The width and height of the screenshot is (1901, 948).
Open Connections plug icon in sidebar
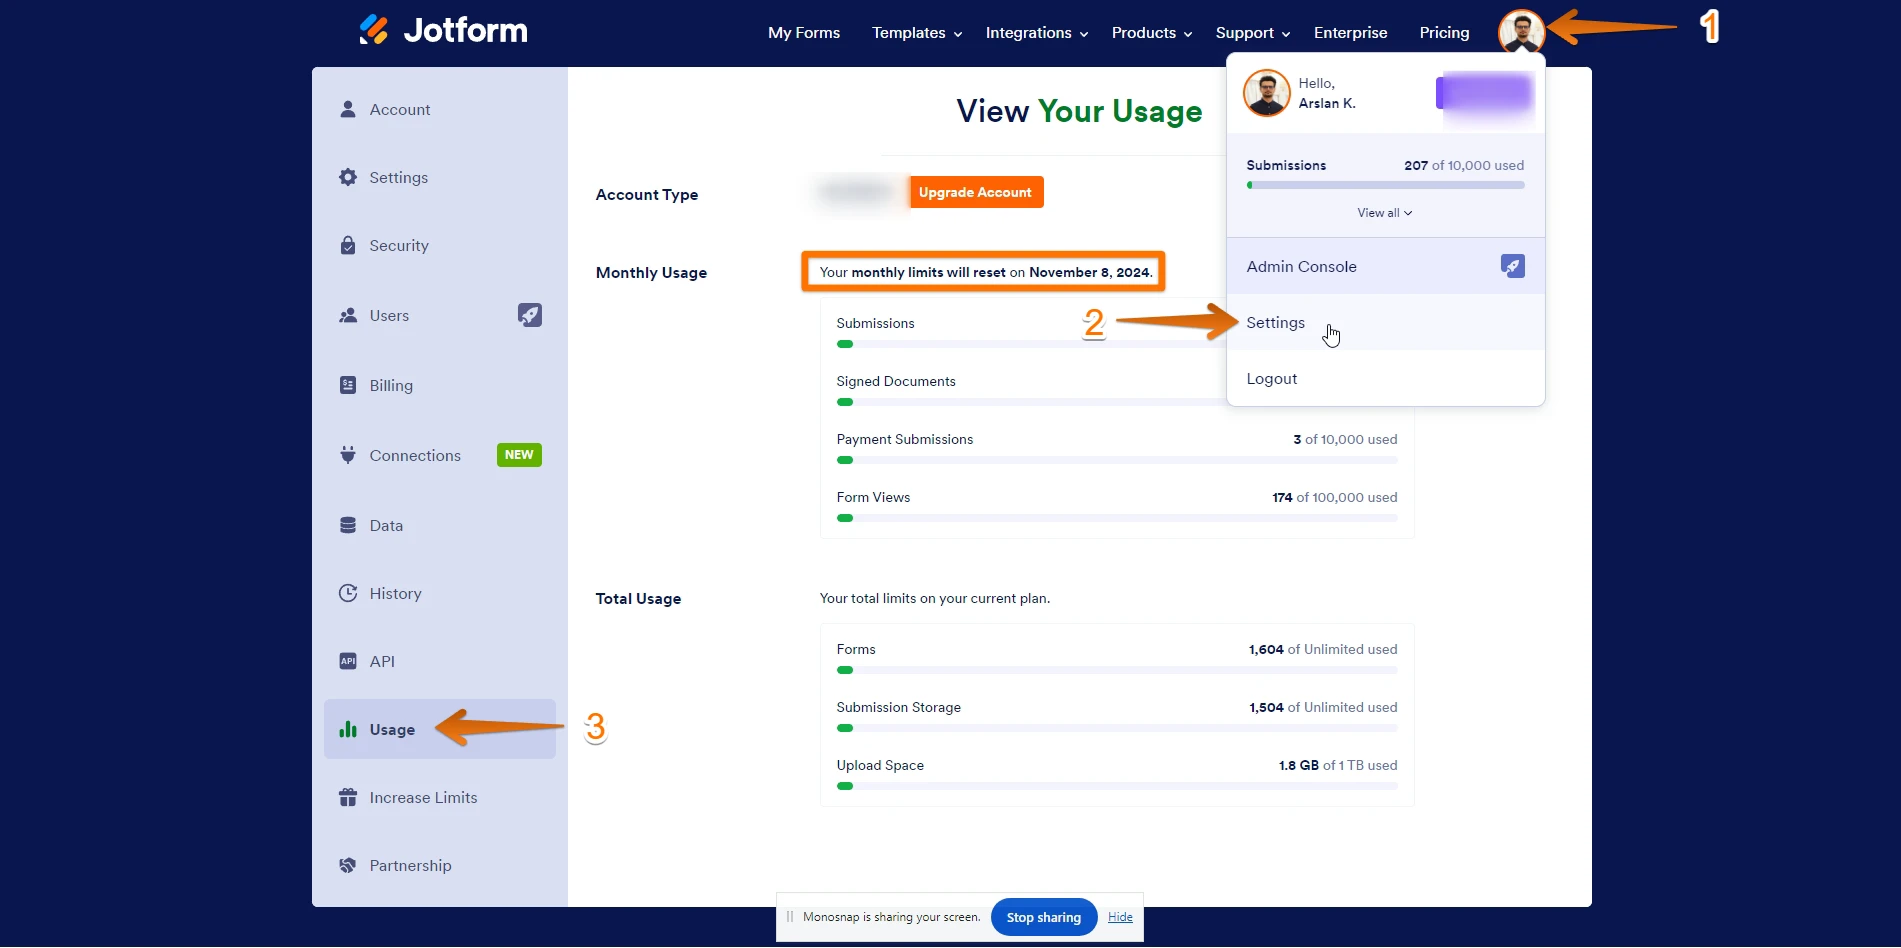coord(348,456)
